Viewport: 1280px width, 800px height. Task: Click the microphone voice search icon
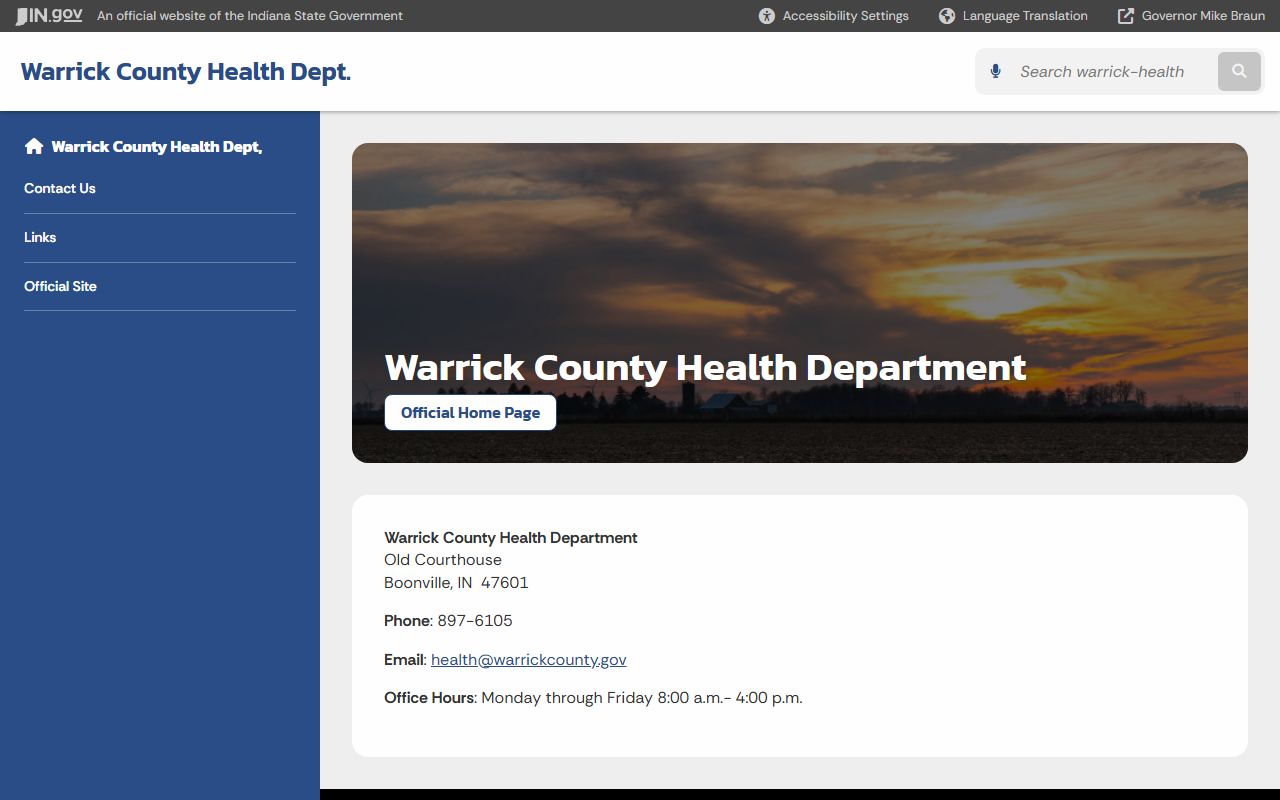pyautogui.click(x=995, y=71)
